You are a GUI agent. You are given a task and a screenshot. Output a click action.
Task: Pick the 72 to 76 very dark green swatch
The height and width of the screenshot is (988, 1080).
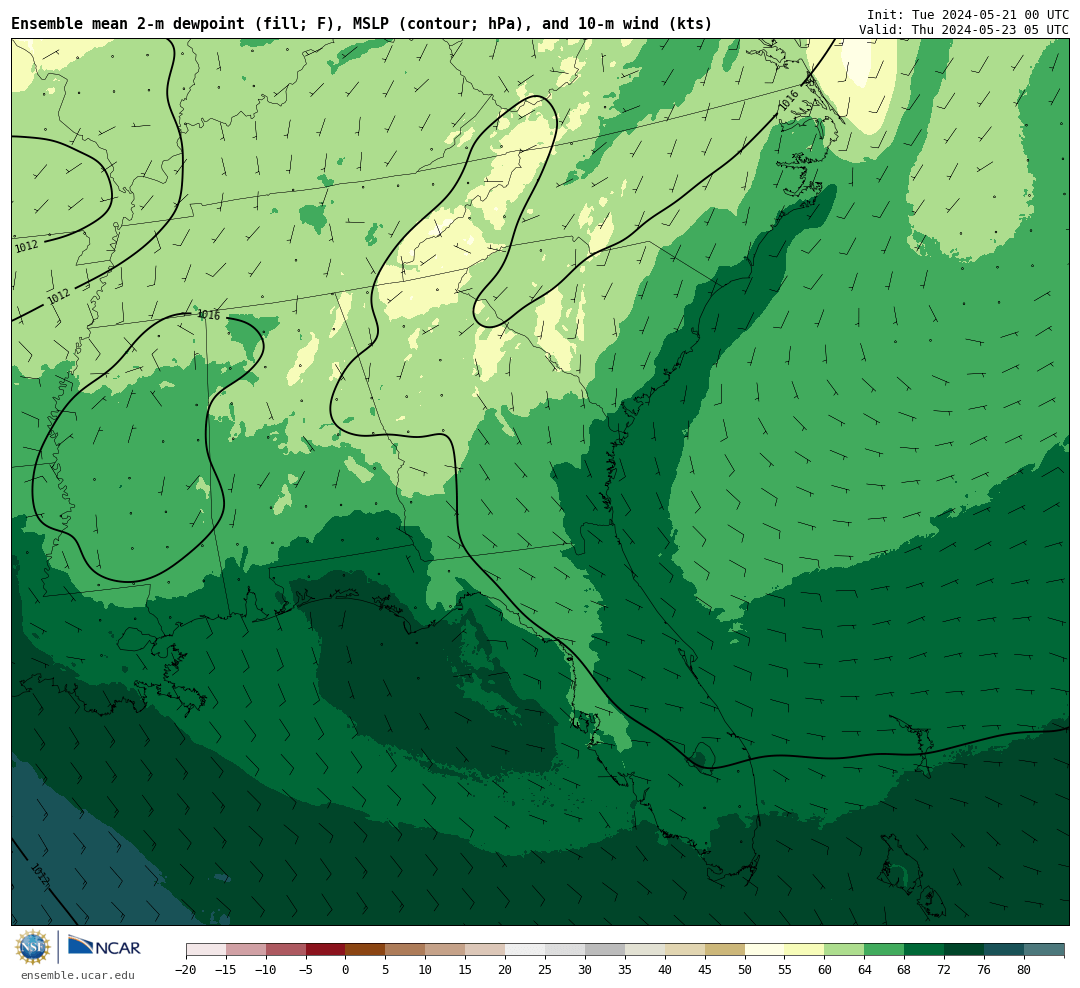tap(965, 950)
